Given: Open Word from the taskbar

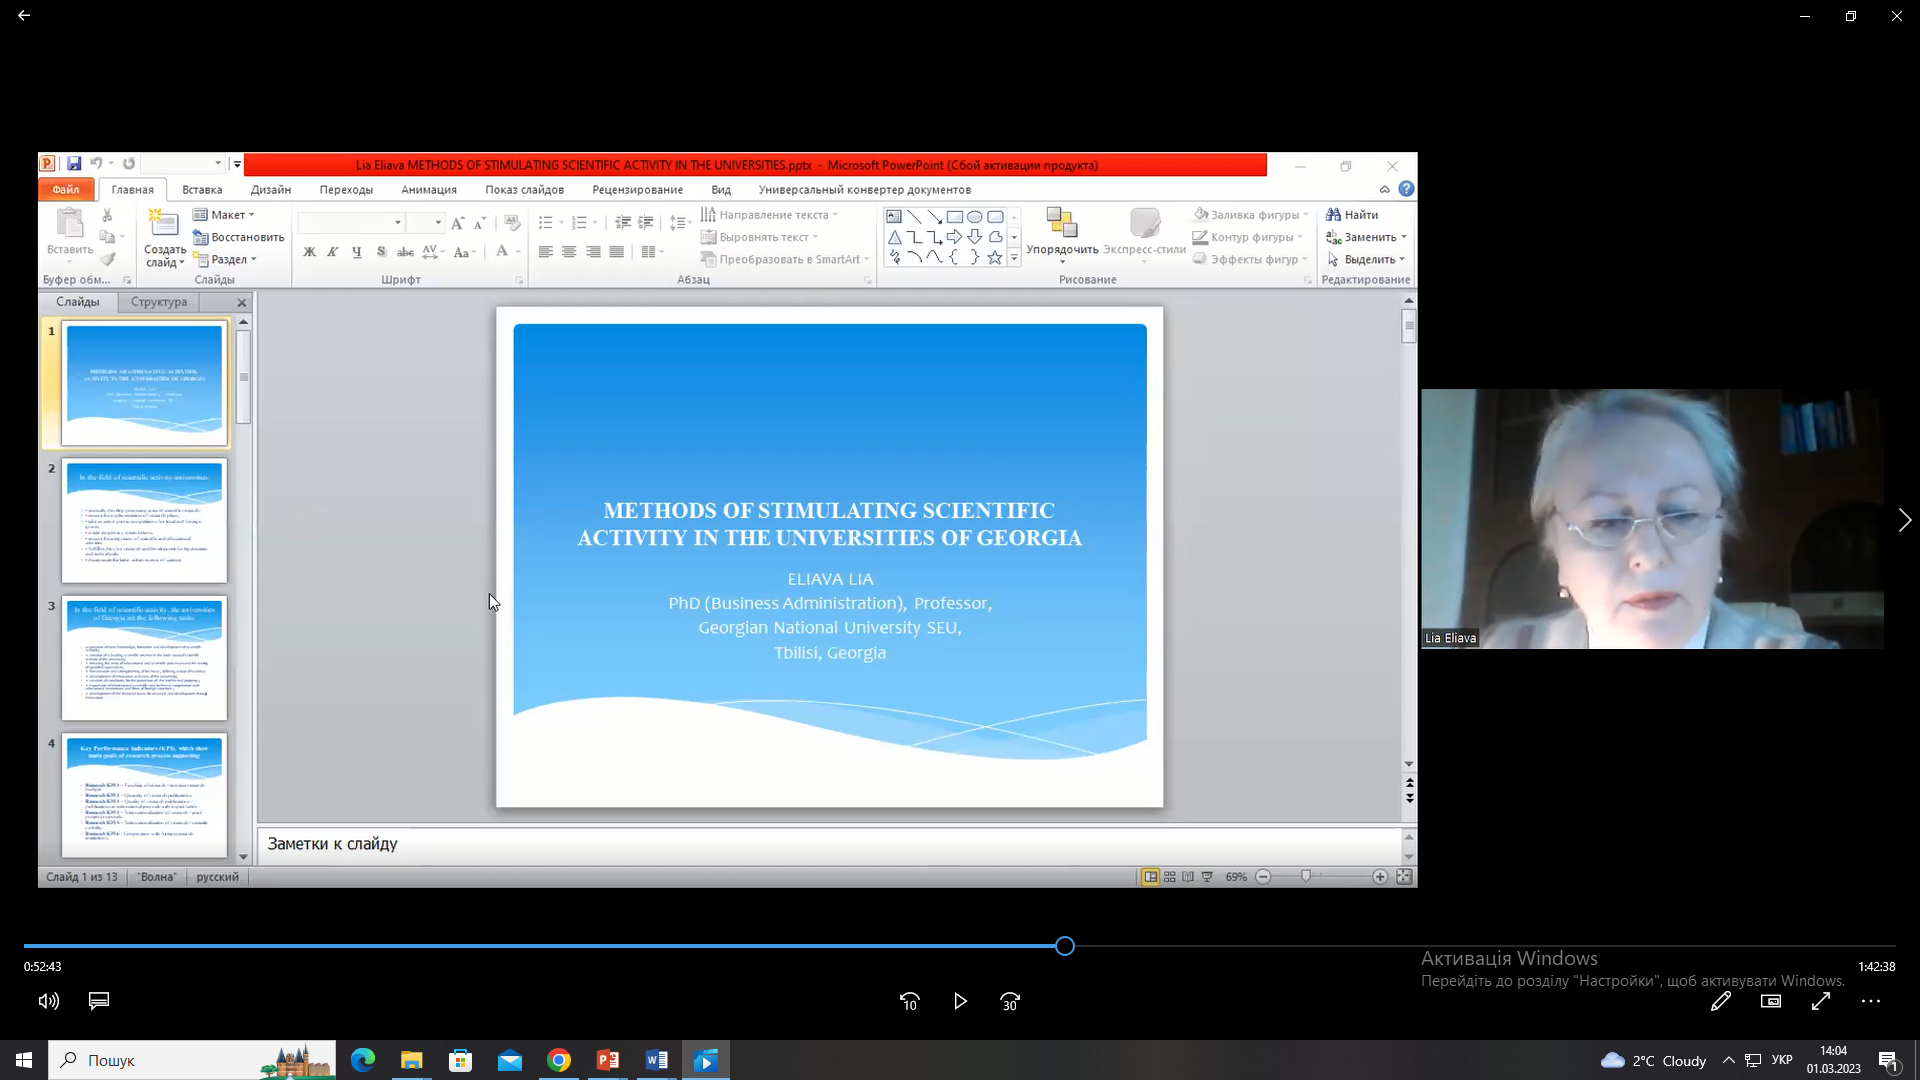Looking at the screenshot, I should pyautogui.click(x=657, y=1060).
